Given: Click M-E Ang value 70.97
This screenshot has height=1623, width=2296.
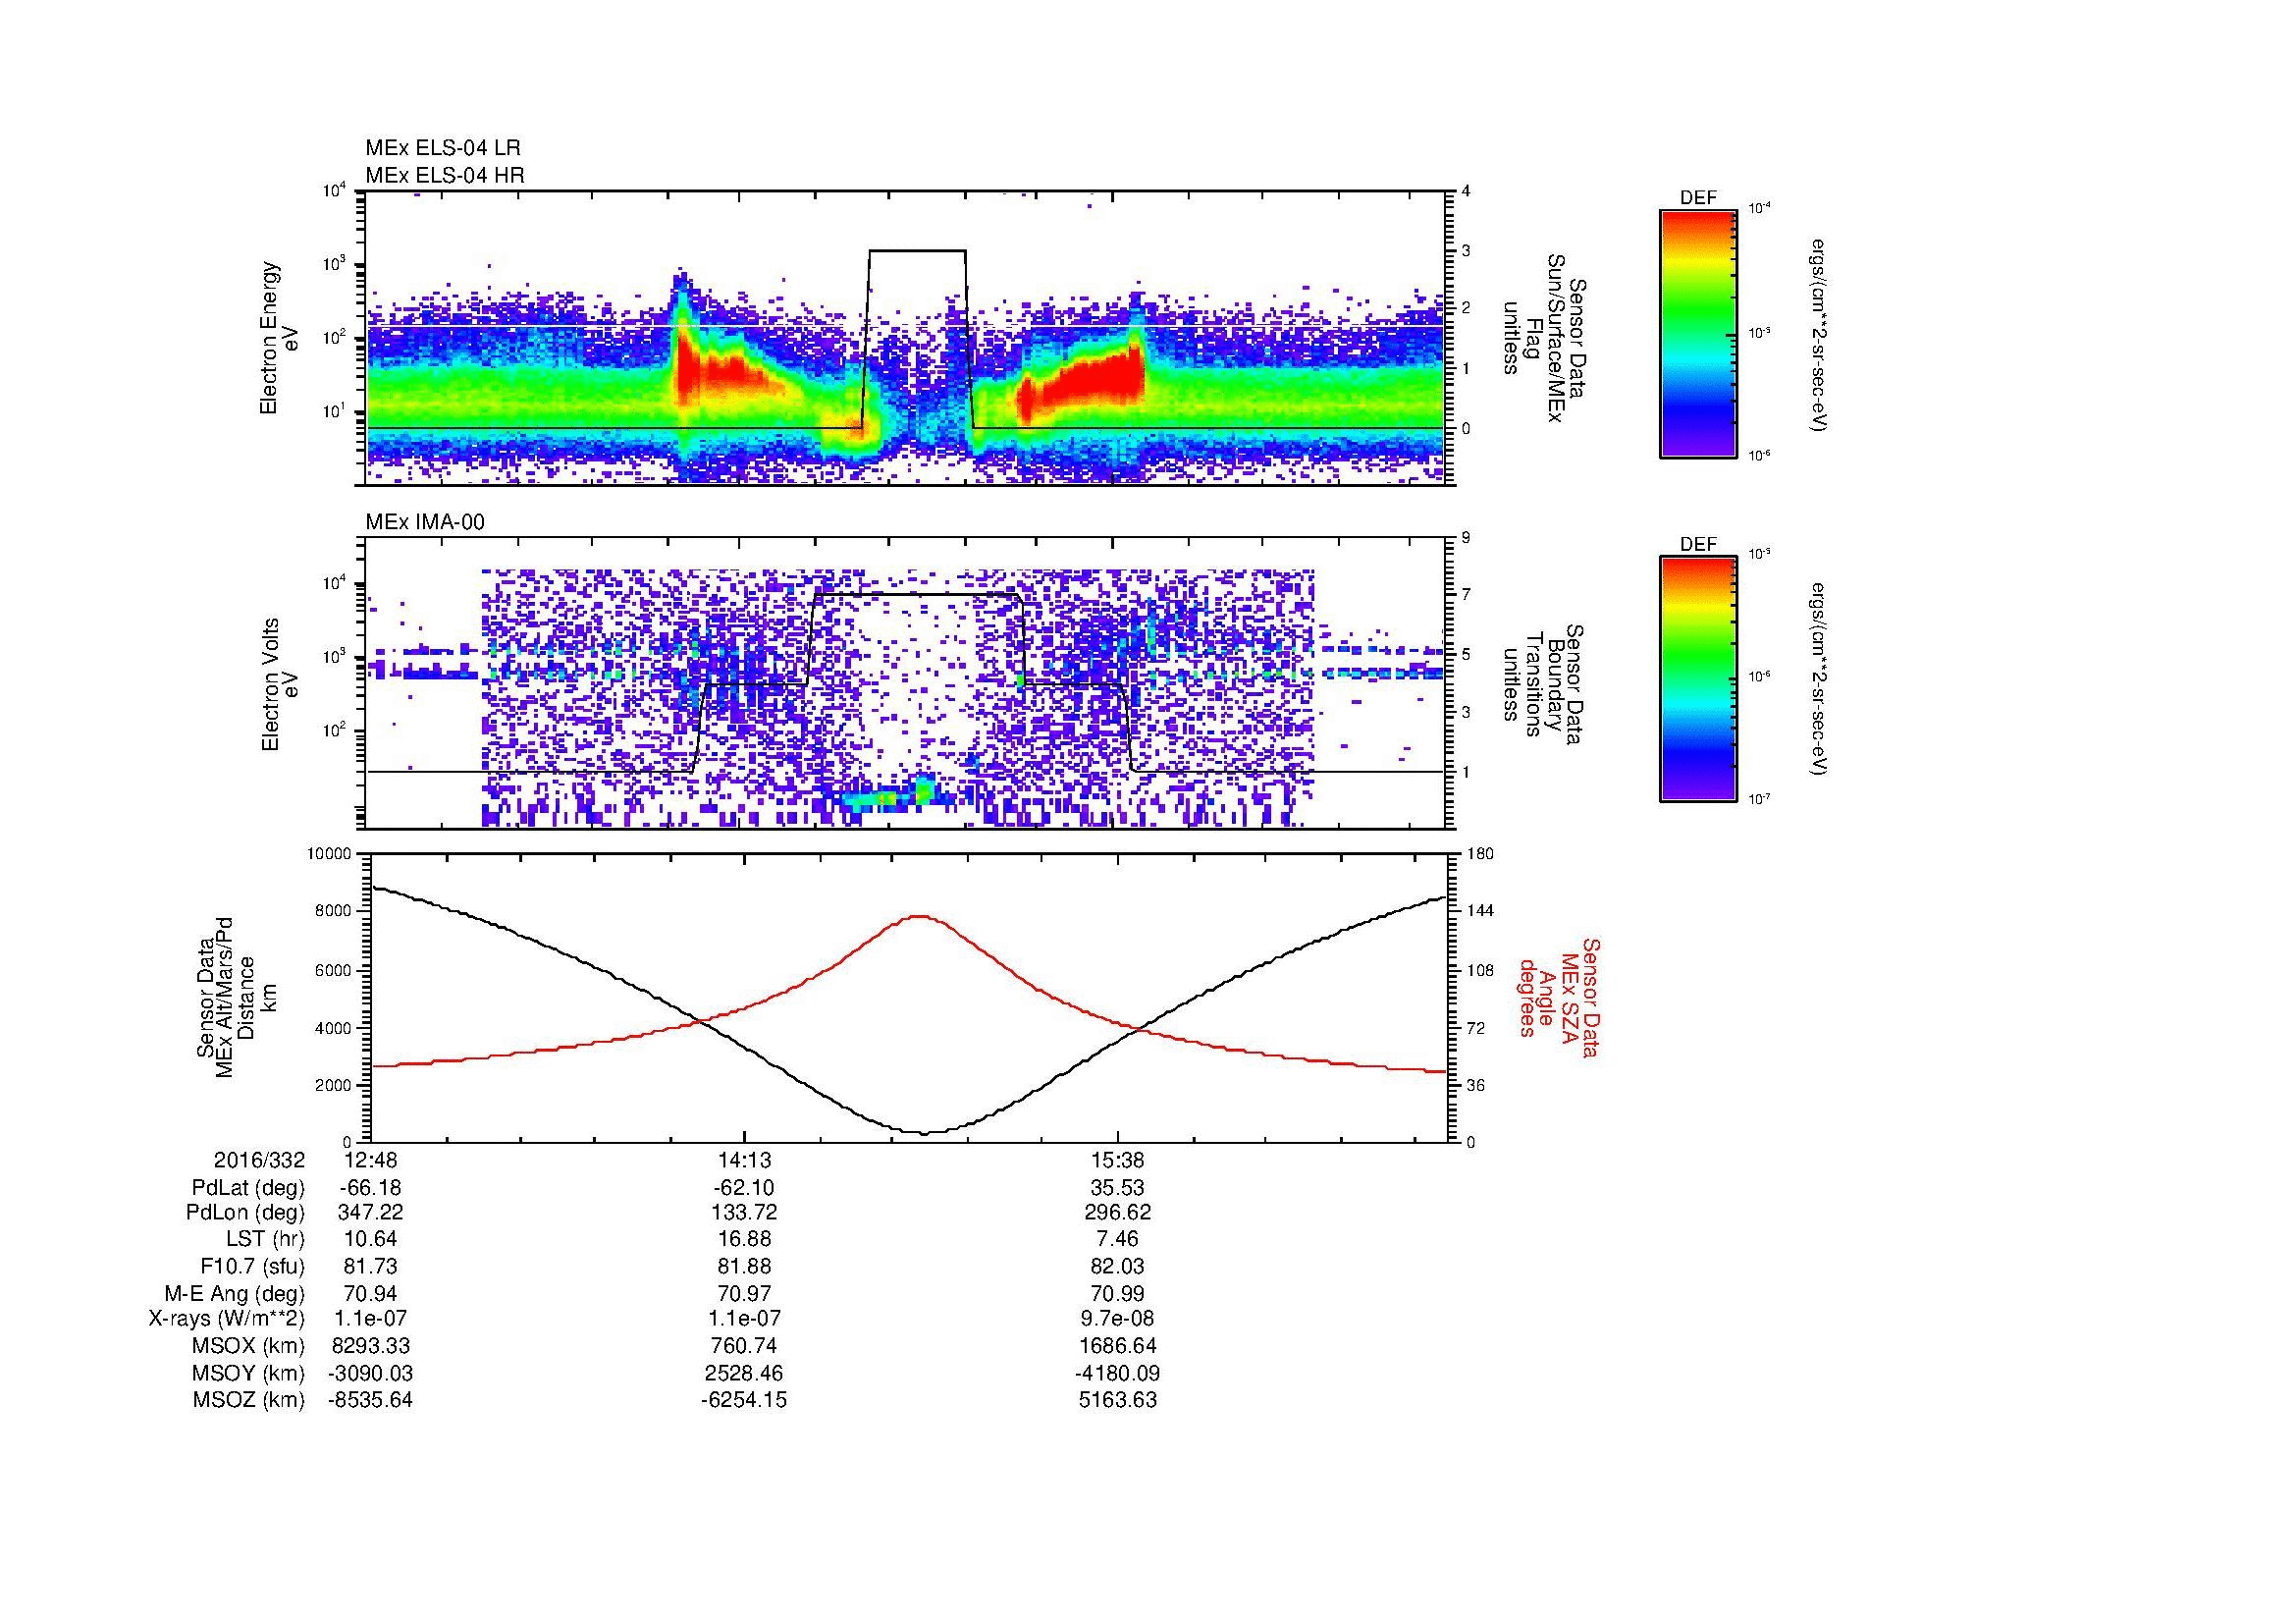Looking at the screenshot, I should (x=744, y=1293).
